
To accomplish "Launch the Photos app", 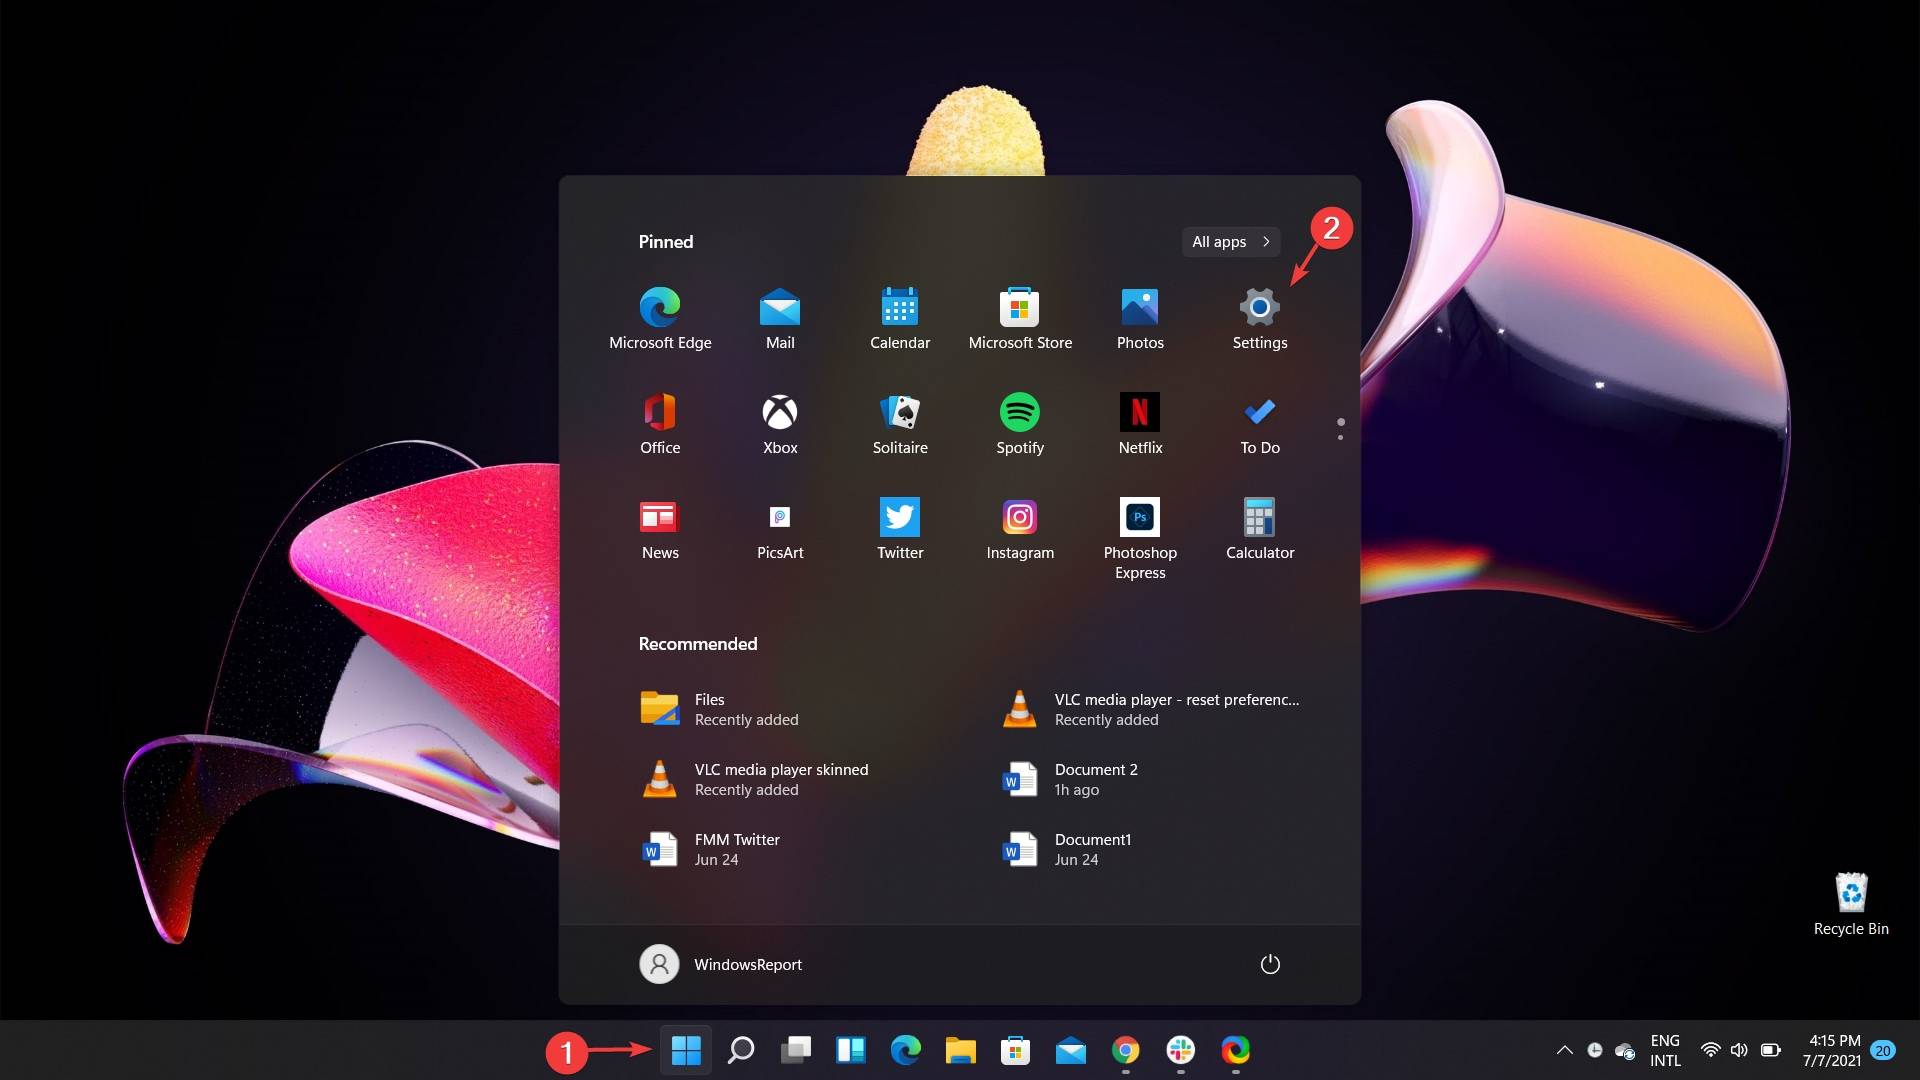I will tap(1140, 318).
